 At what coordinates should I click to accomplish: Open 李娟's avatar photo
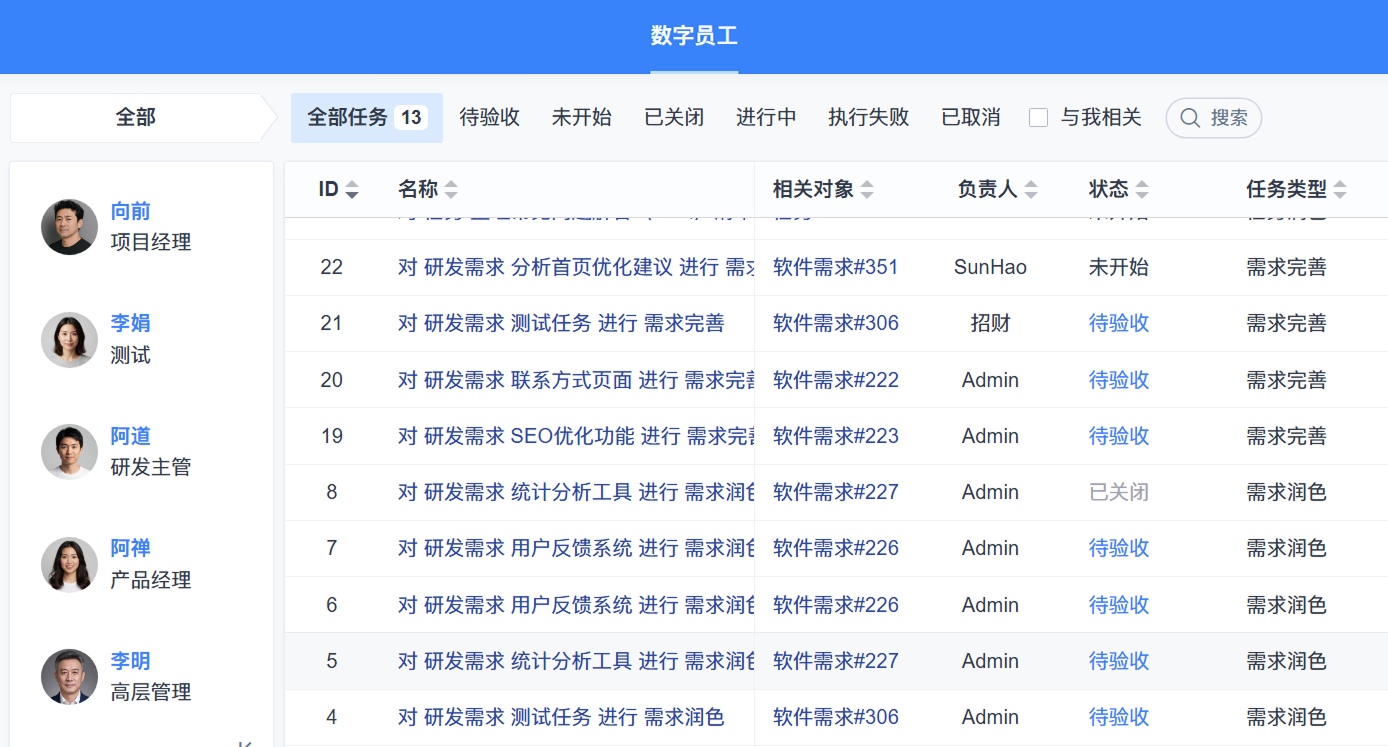click(x=69, y=340)
